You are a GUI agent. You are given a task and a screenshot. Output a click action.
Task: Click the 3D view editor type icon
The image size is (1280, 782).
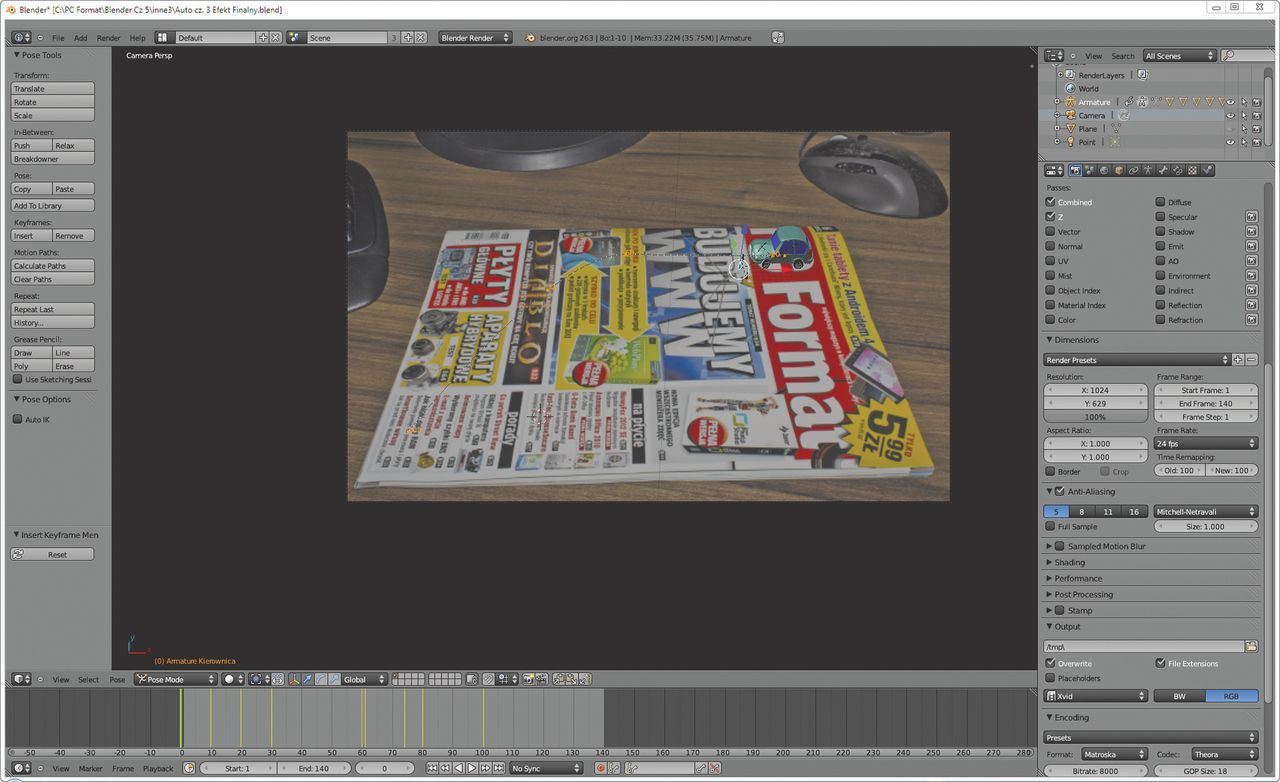21,679
